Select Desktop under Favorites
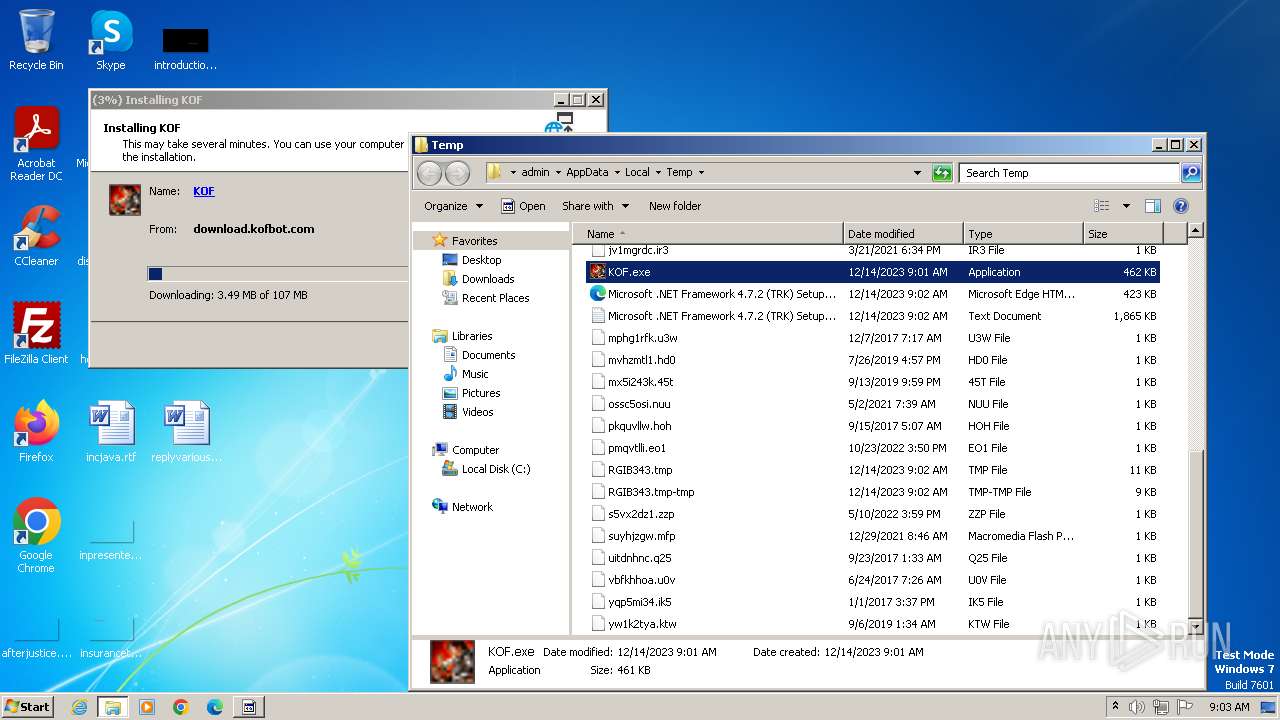 [x=481, y=260]
